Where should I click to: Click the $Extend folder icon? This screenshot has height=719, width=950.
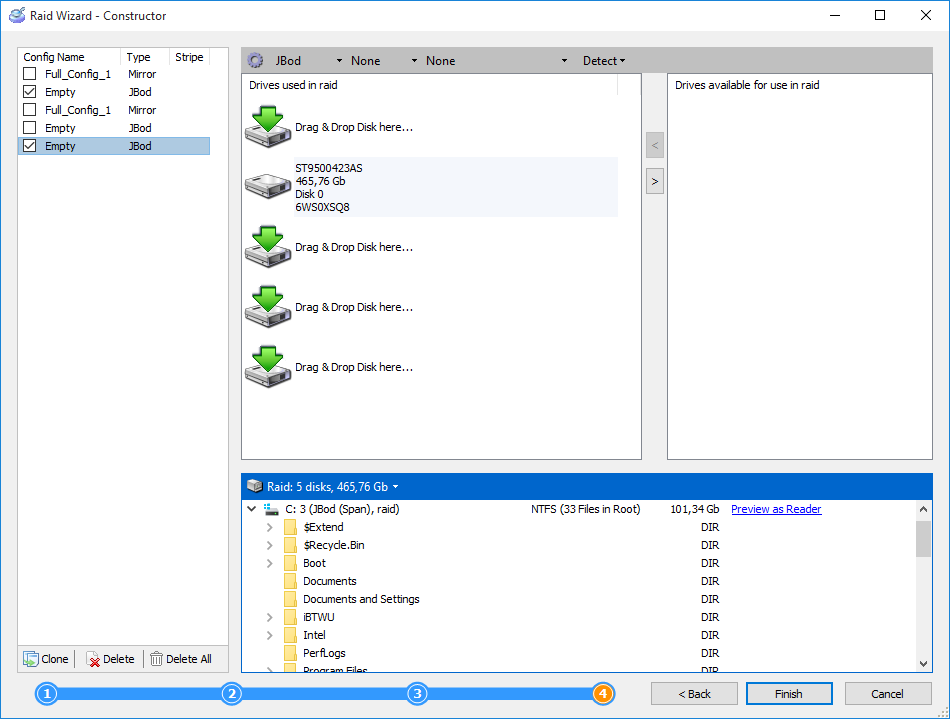coord(290,528)
